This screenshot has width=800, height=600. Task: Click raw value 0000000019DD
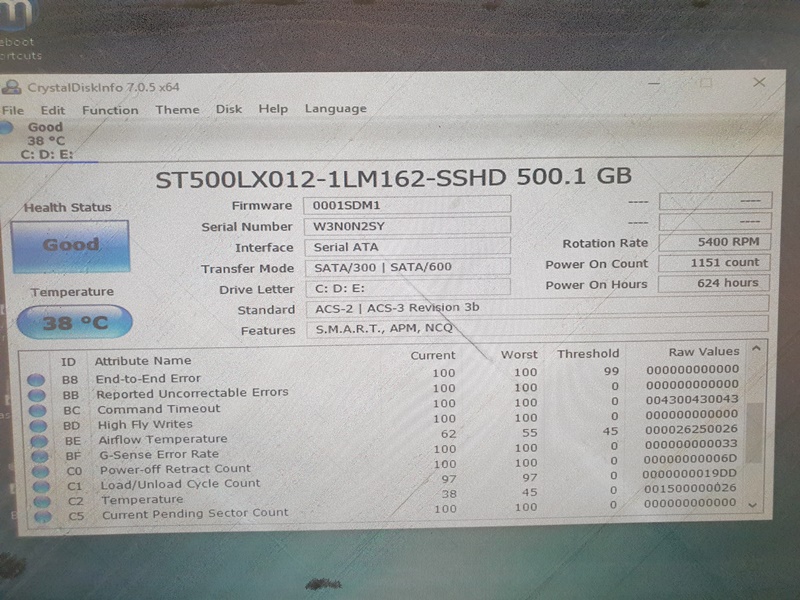689,473
